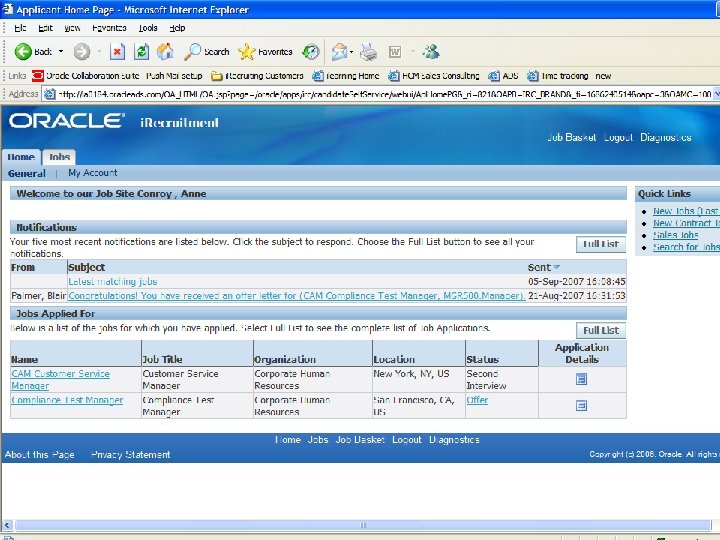720x540 pixels.
Task: Open the Search magnifier in toolbar
Action: (192, 52)
